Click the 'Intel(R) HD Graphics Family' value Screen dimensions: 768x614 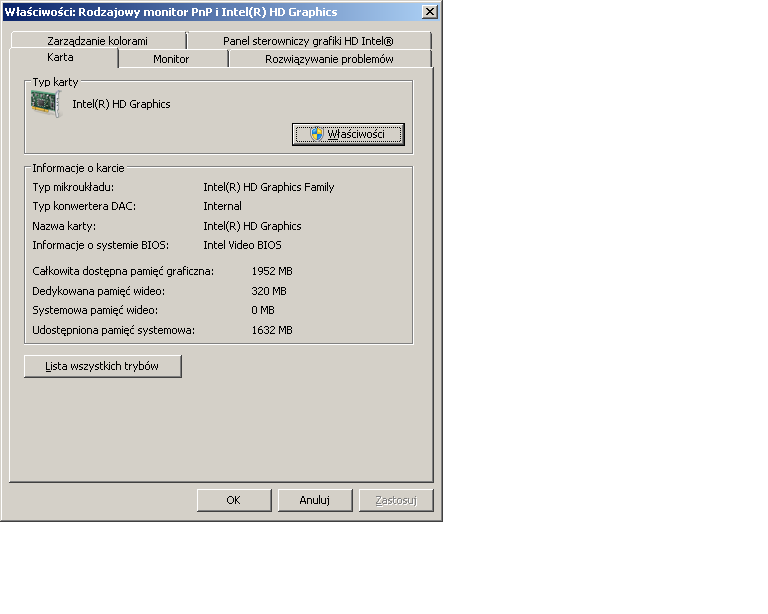[x=269, y=187]
